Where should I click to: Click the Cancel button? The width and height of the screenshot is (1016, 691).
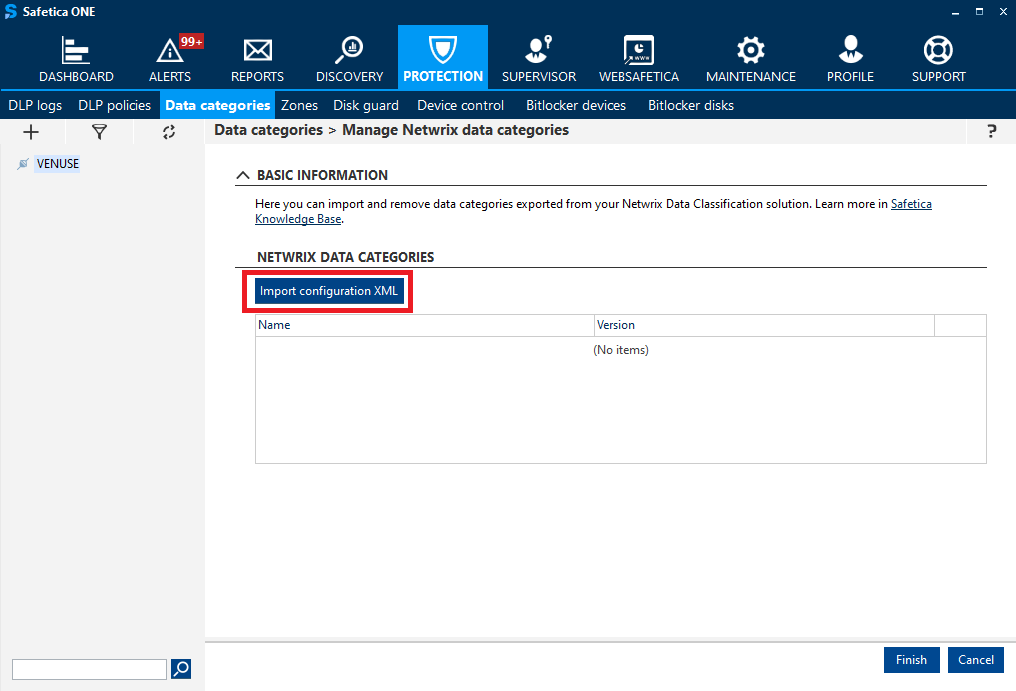point(976,660)
